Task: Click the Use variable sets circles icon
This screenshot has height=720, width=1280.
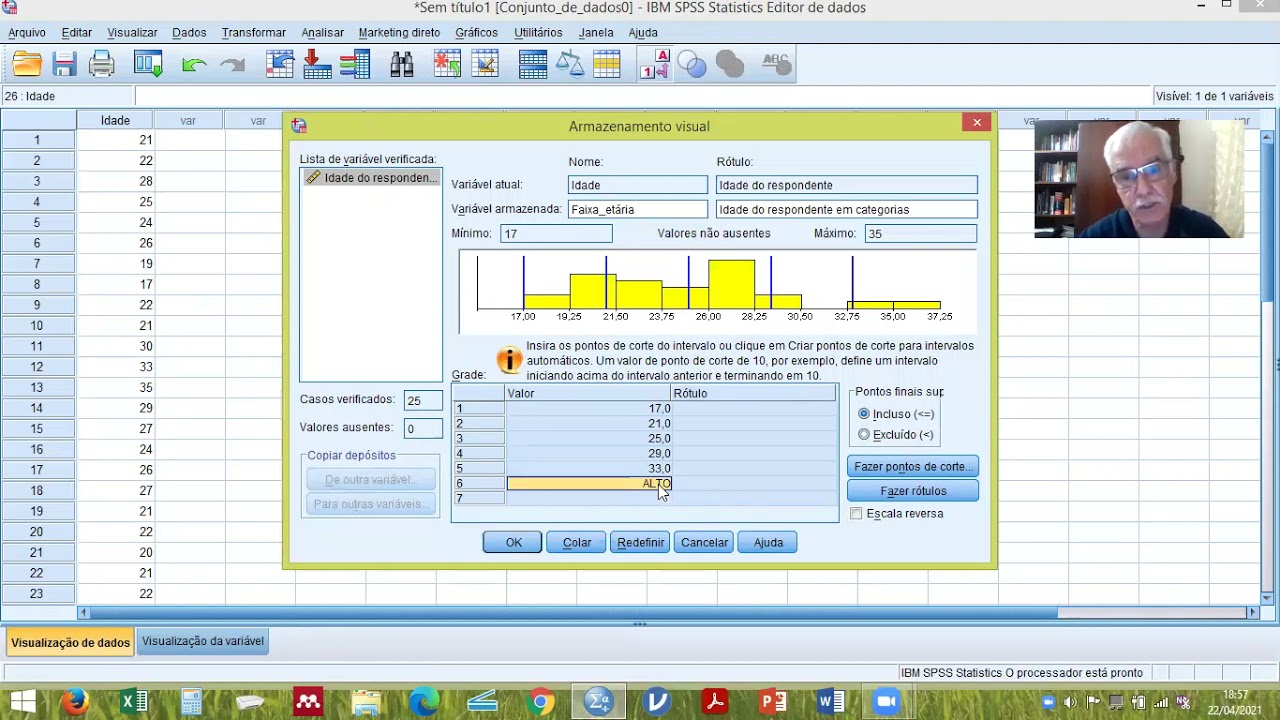Action: pyautogui.click(x=692, y=65)
